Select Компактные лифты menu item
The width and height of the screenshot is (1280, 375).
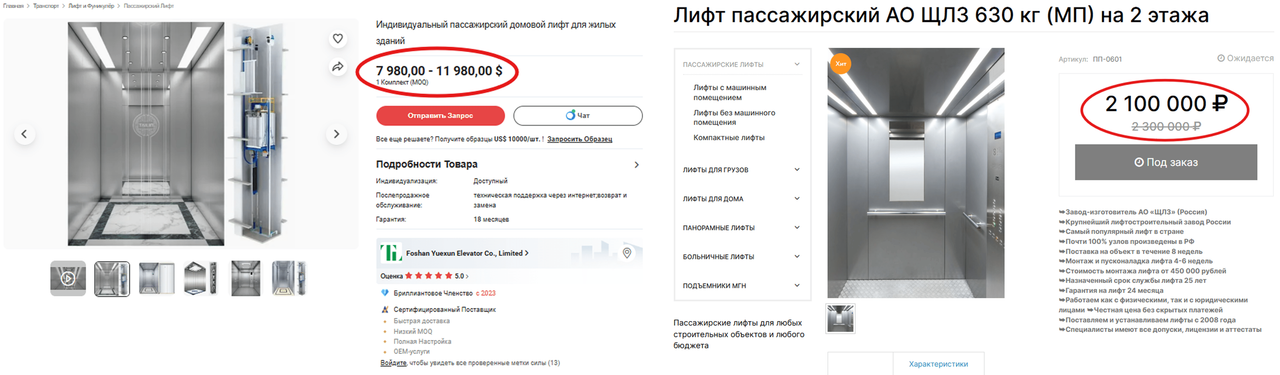pyautogui.click(x=729, y=137)
